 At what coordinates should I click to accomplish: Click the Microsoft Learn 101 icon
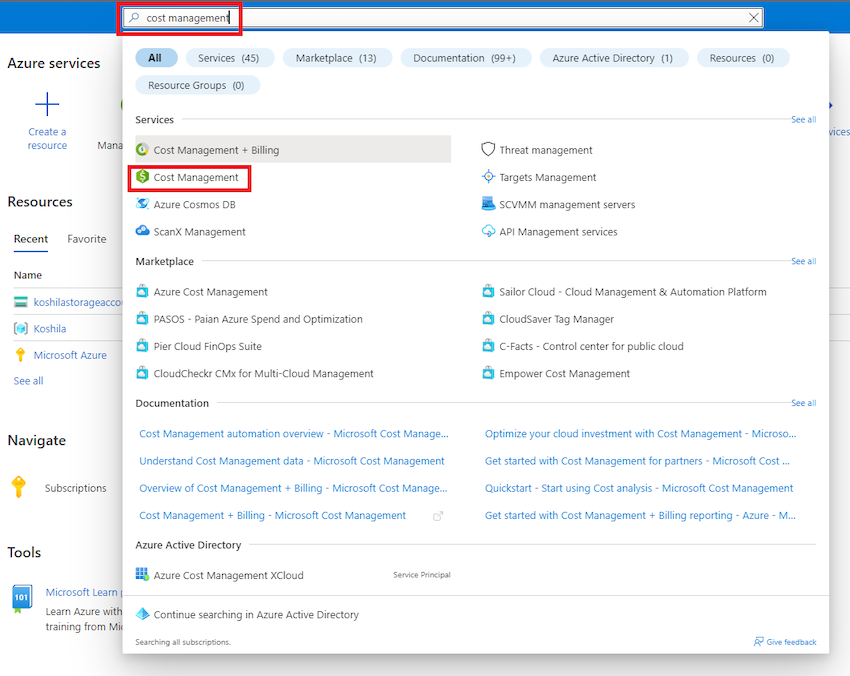22,599
